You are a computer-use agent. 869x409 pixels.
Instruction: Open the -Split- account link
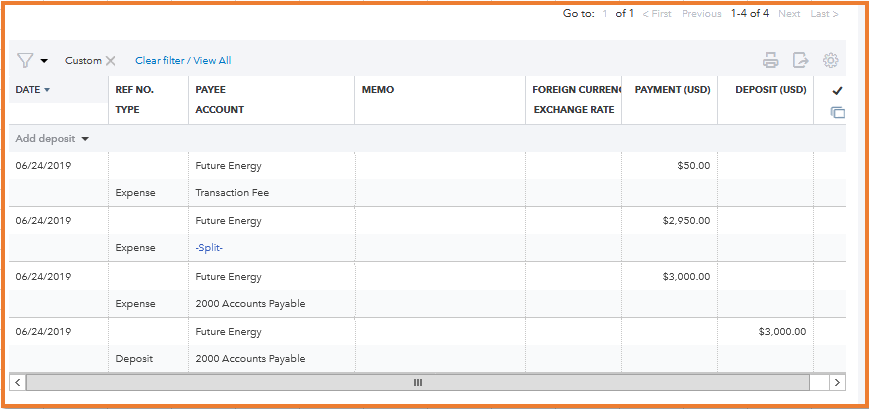pyautogui.click(x=209, y=248)
